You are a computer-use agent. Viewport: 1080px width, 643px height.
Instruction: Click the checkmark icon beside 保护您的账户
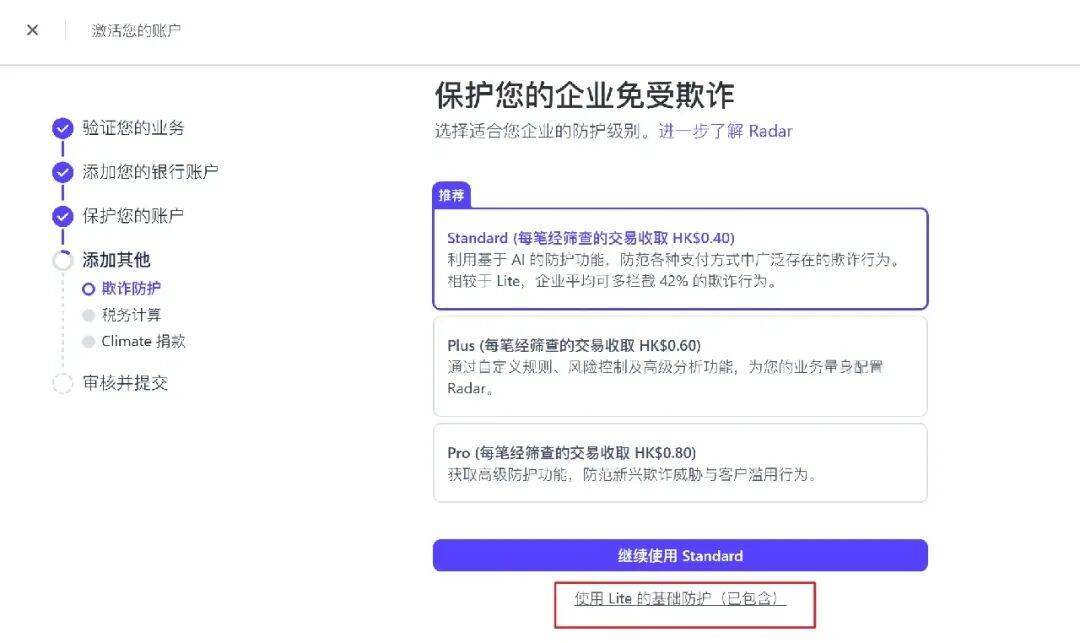(x=63, y=216)
